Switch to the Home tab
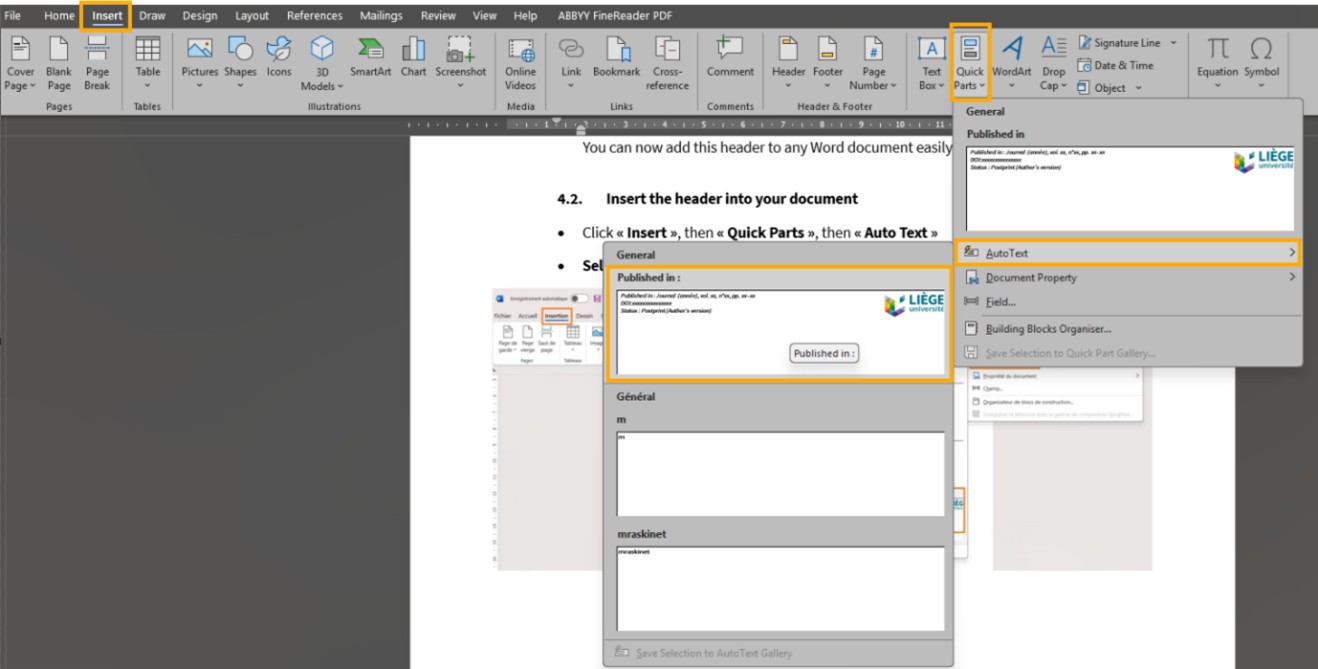Viewport: 1318px width, 669px height. [x=59, y=16]
